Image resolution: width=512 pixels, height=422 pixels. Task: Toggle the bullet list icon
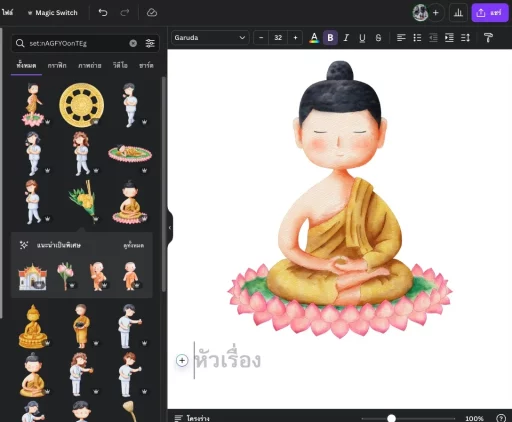417,38
